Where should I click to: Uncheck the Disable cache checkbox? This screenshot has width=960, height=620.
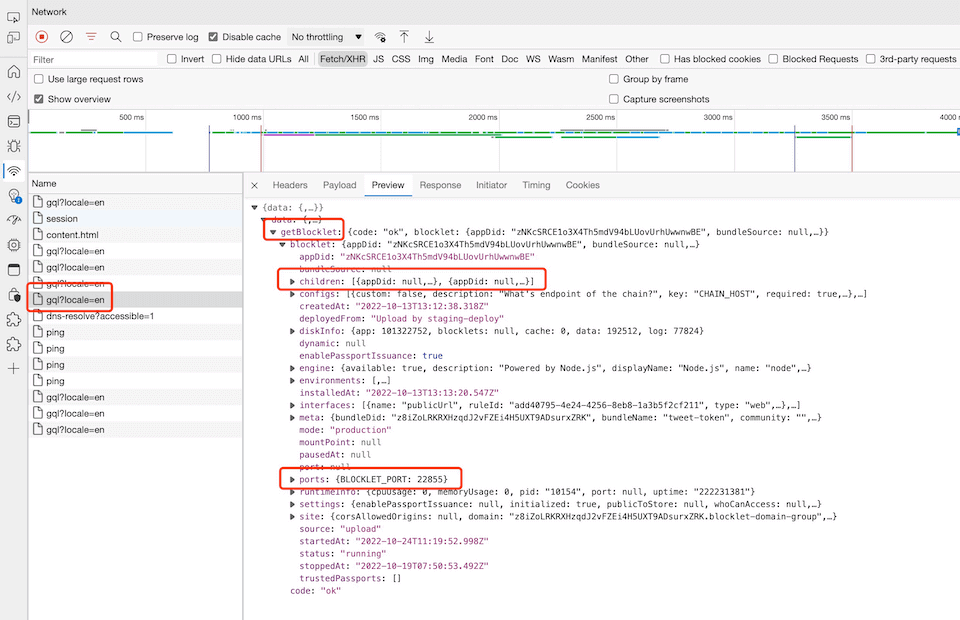pyautogui.click(x=214, y=37)
